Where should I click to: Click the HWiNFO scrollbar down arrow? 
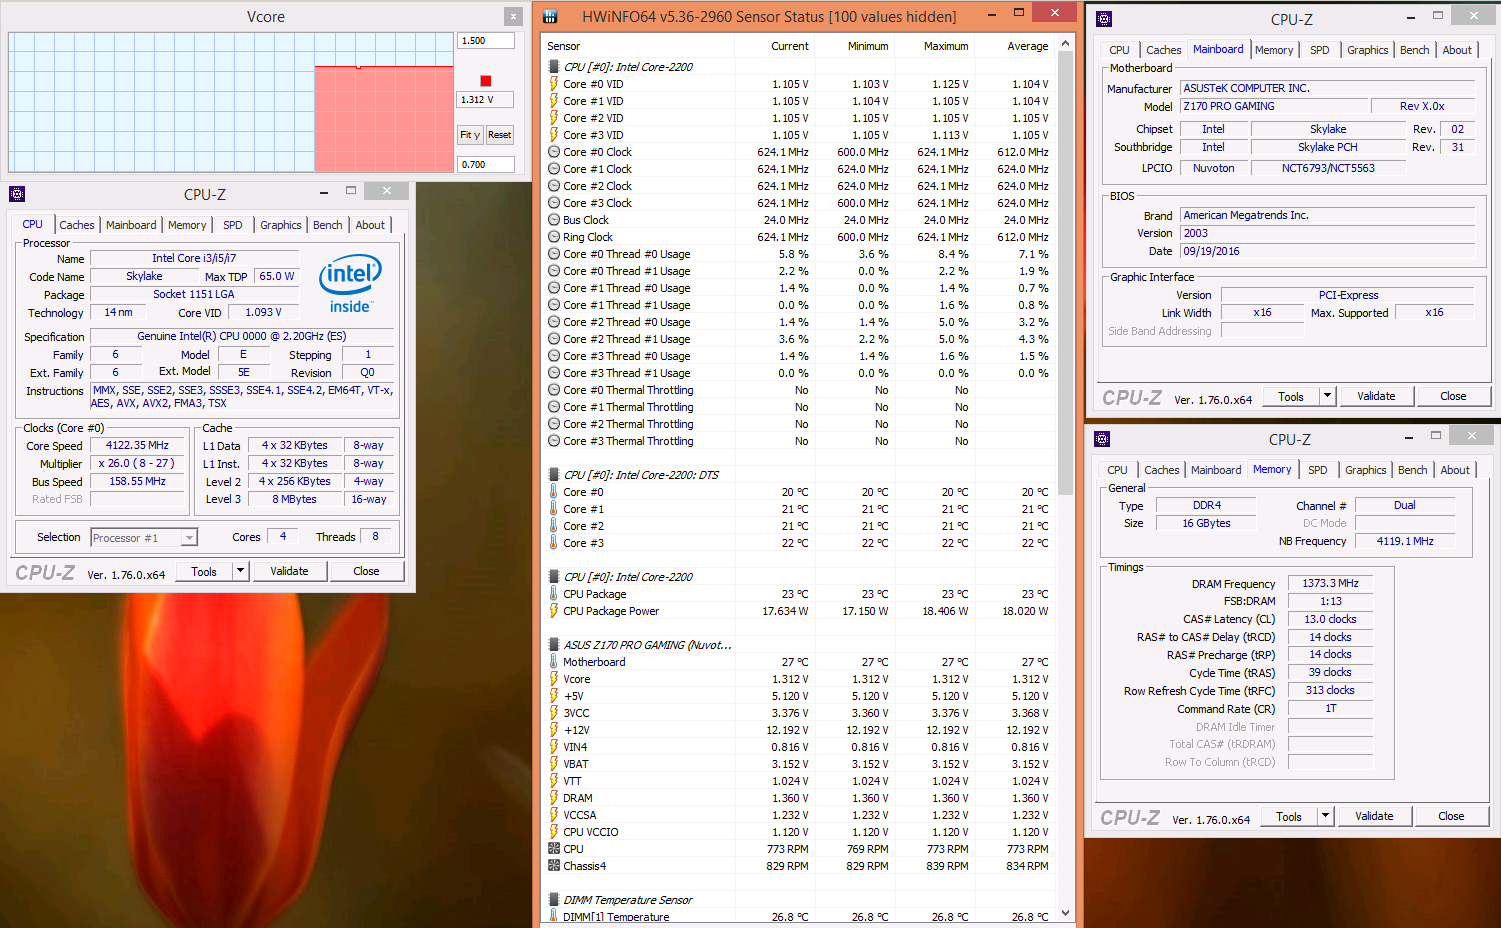pos(1065,913)
